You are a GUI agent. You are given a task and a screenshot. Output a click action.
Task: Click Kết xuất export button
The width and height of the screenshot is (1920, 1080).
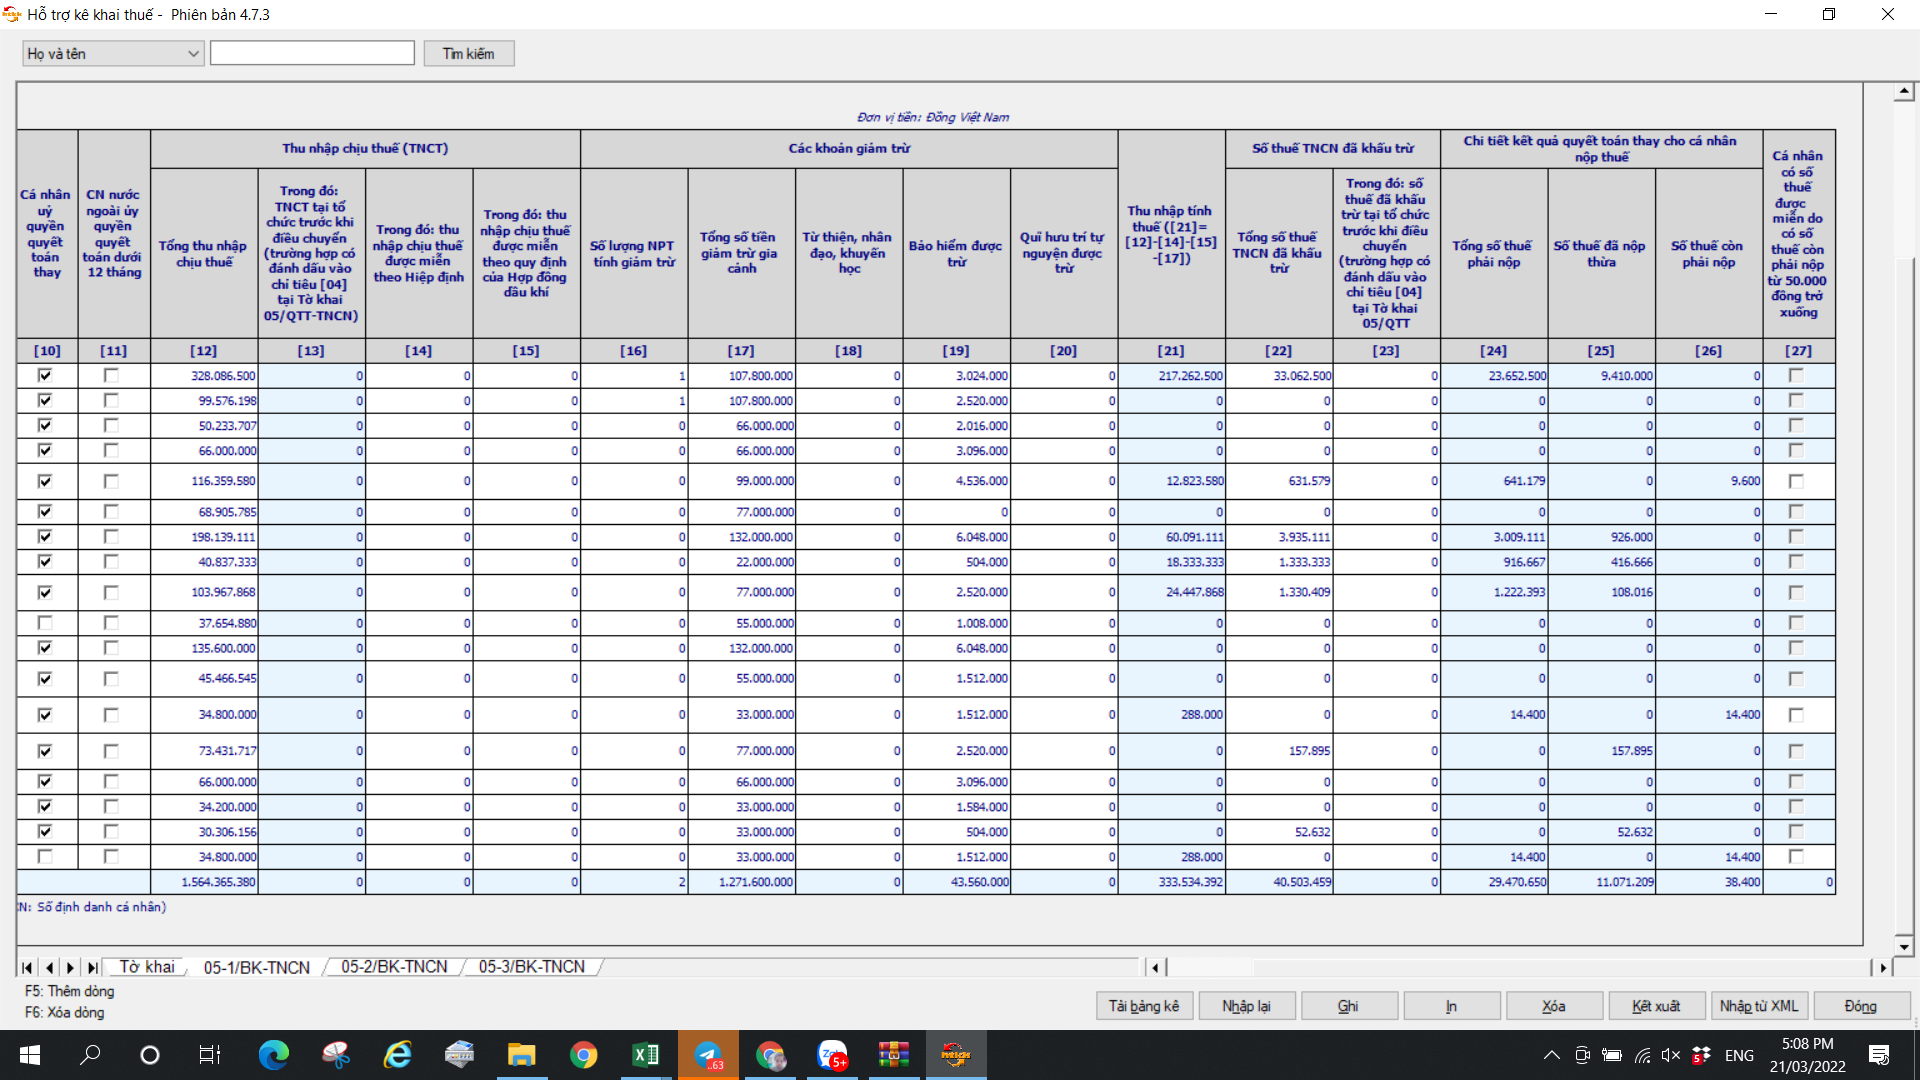[1656, 1006]
